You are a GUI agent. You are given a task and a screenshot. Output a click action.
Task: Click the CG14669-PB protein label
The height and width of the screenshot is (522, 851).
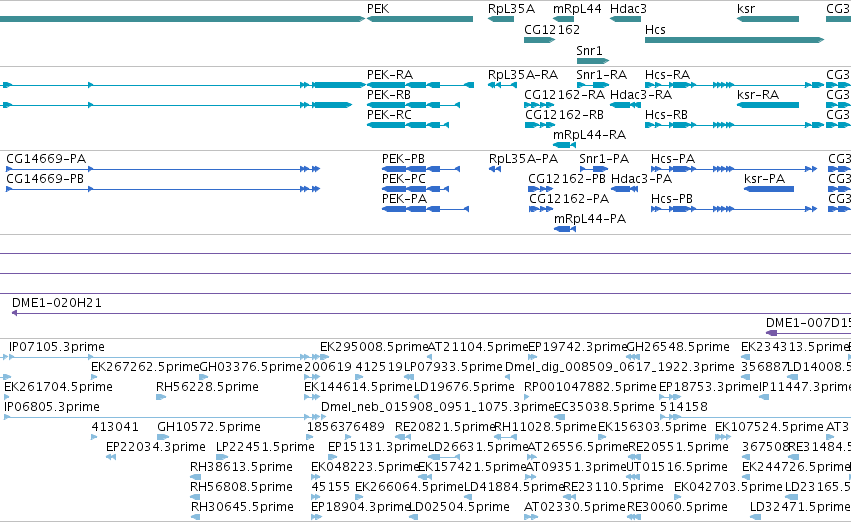pos(45,179)
